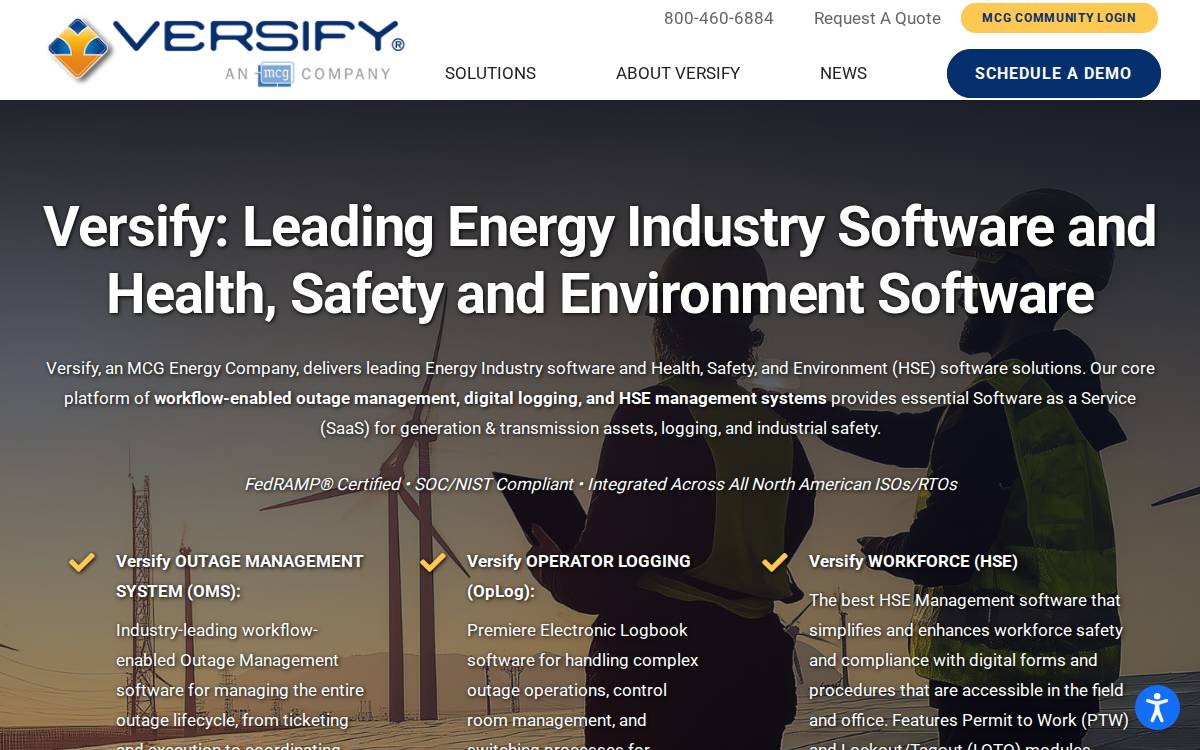
Task: Click the Versify OUTAGE MANAGEMENT SYSTEM (OMS) heading
Action: coord(239,576)
